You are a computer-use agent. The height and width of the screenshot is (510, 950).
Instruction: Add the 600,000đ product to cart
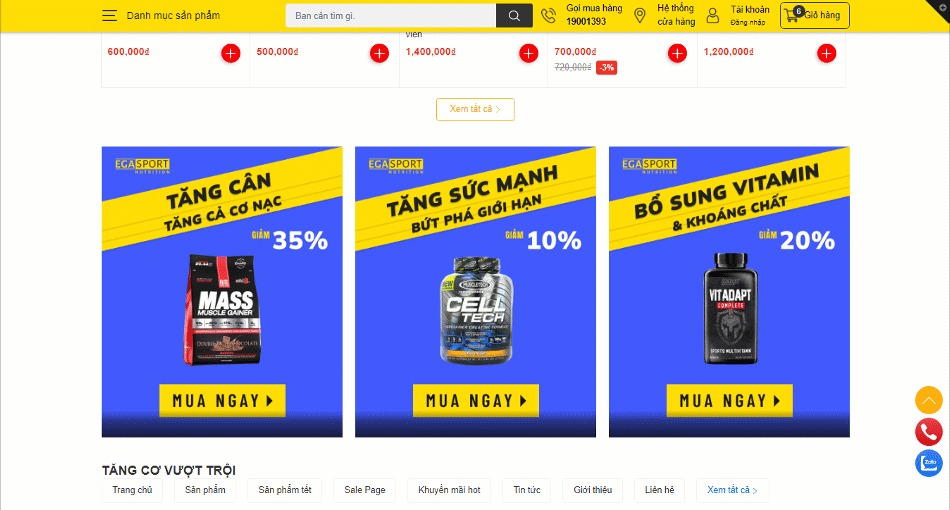(x=230, y=53)
